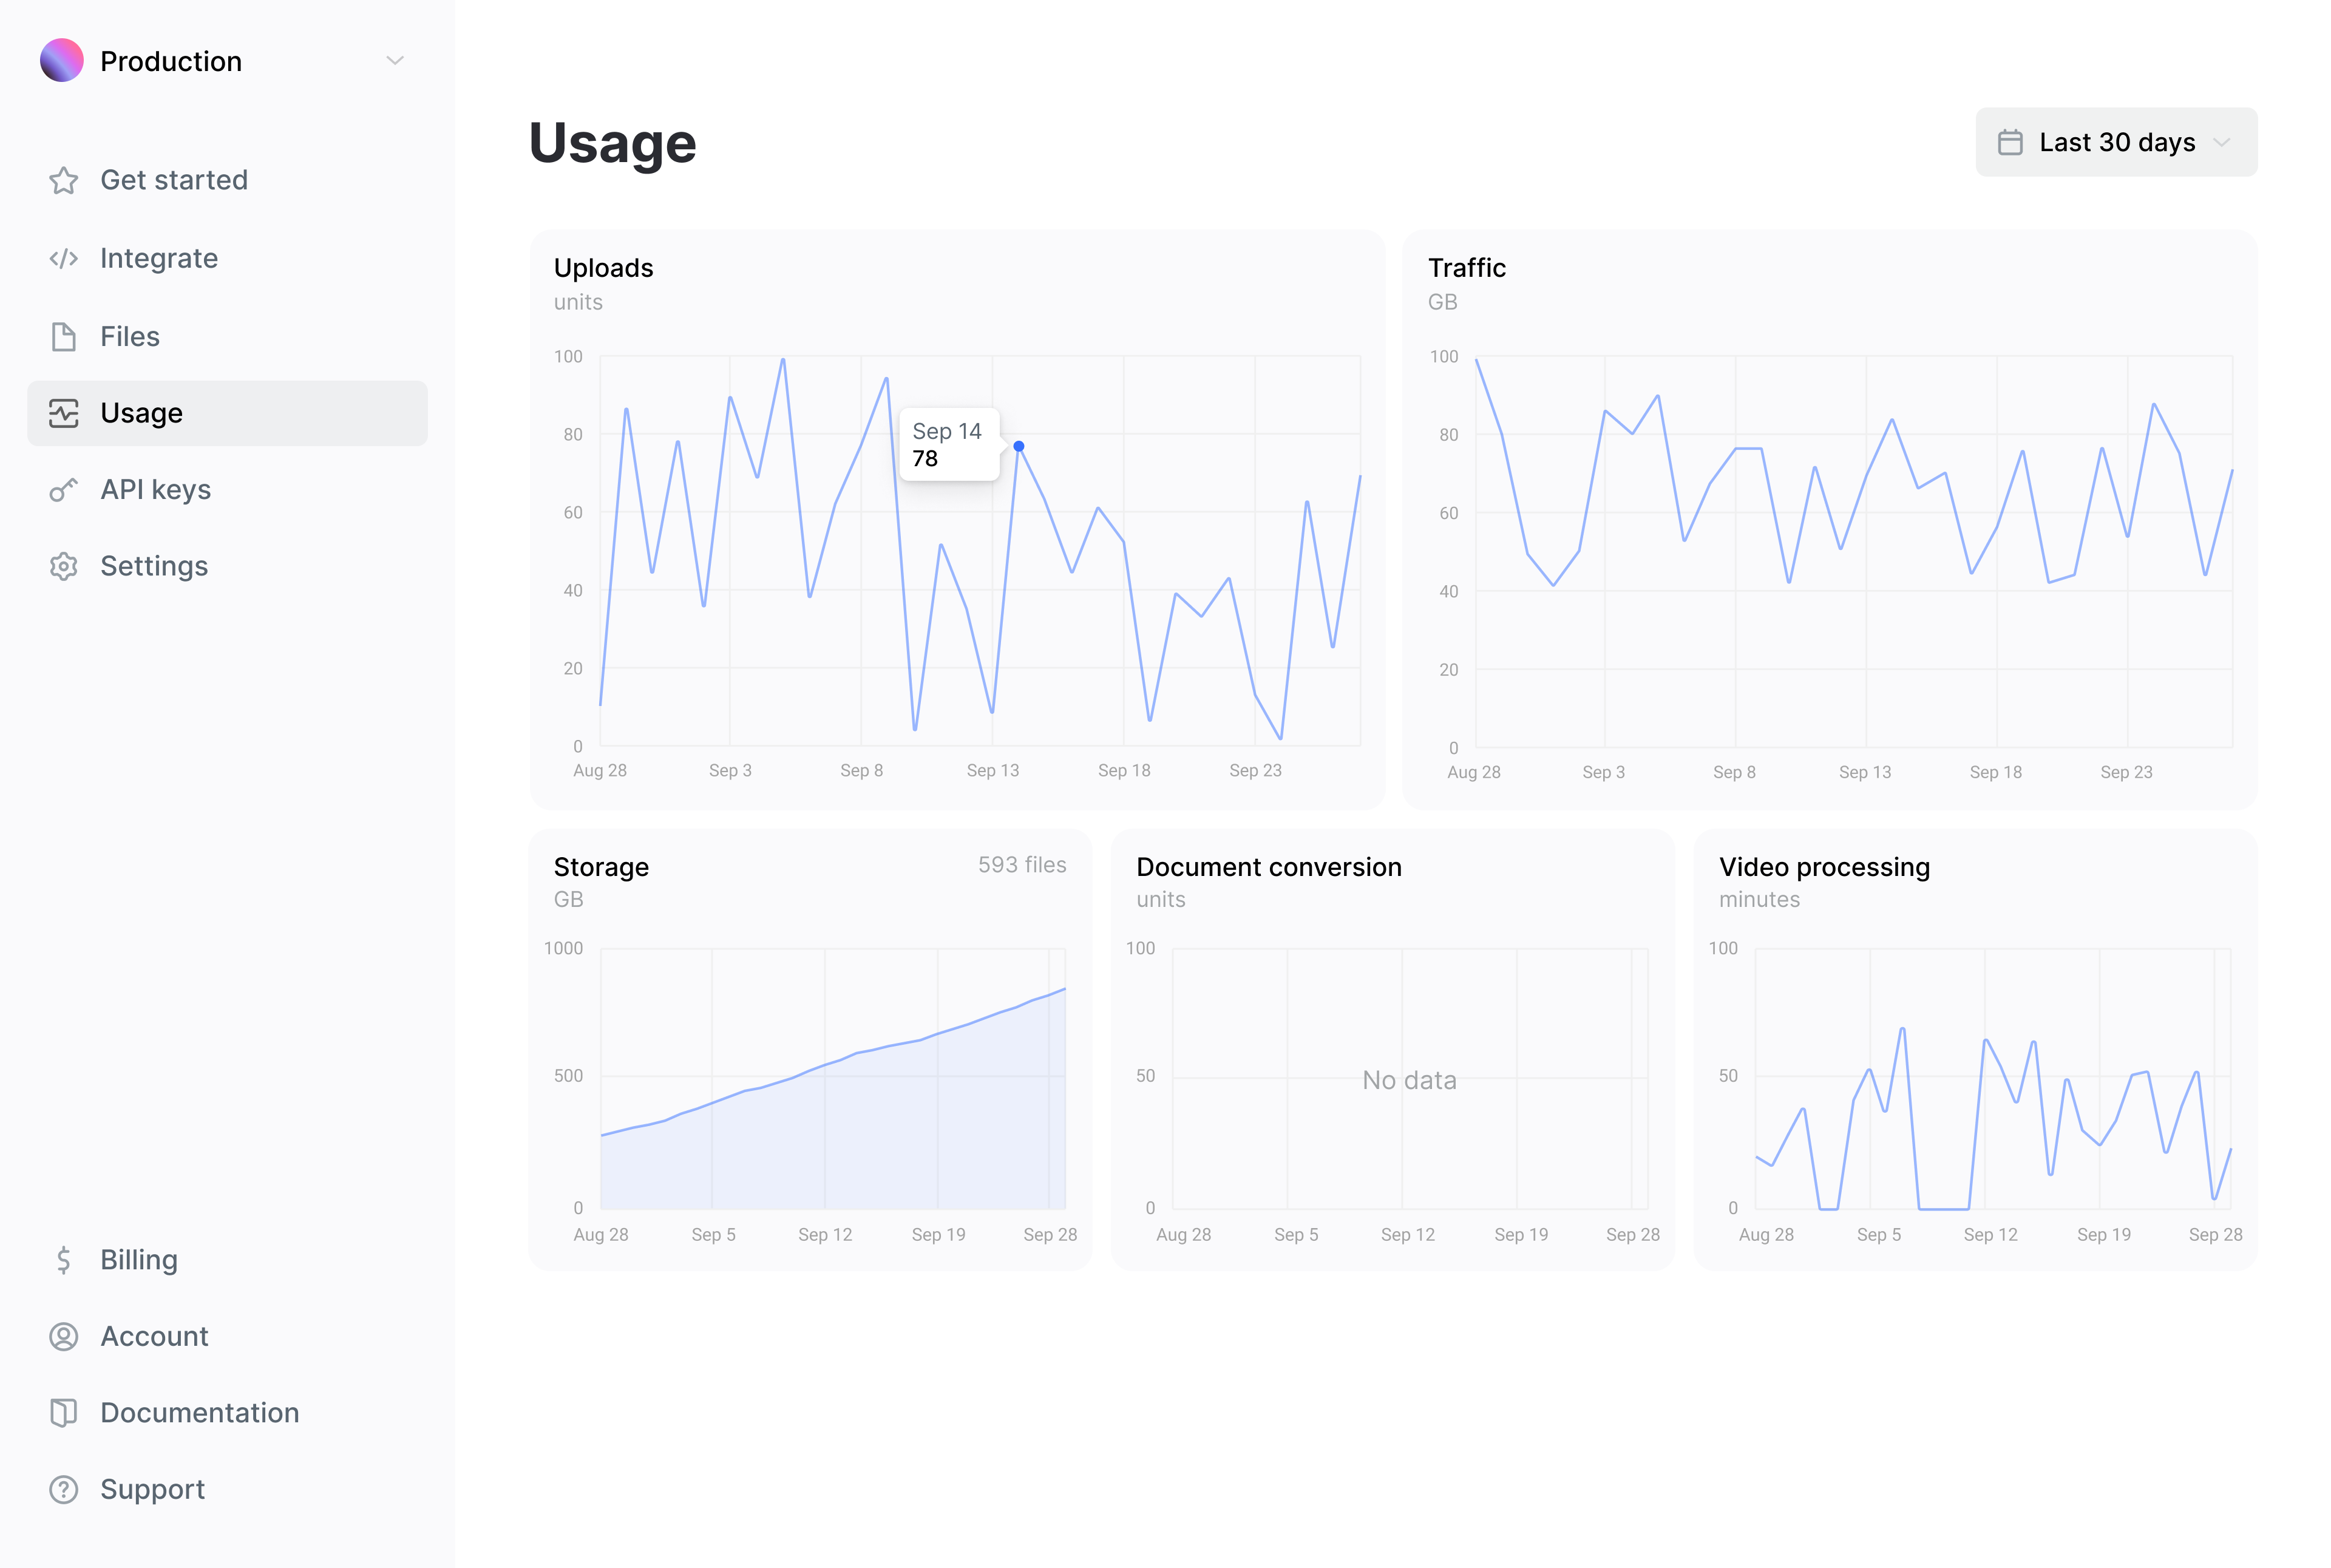Open Integrate via the code icon

63,258
